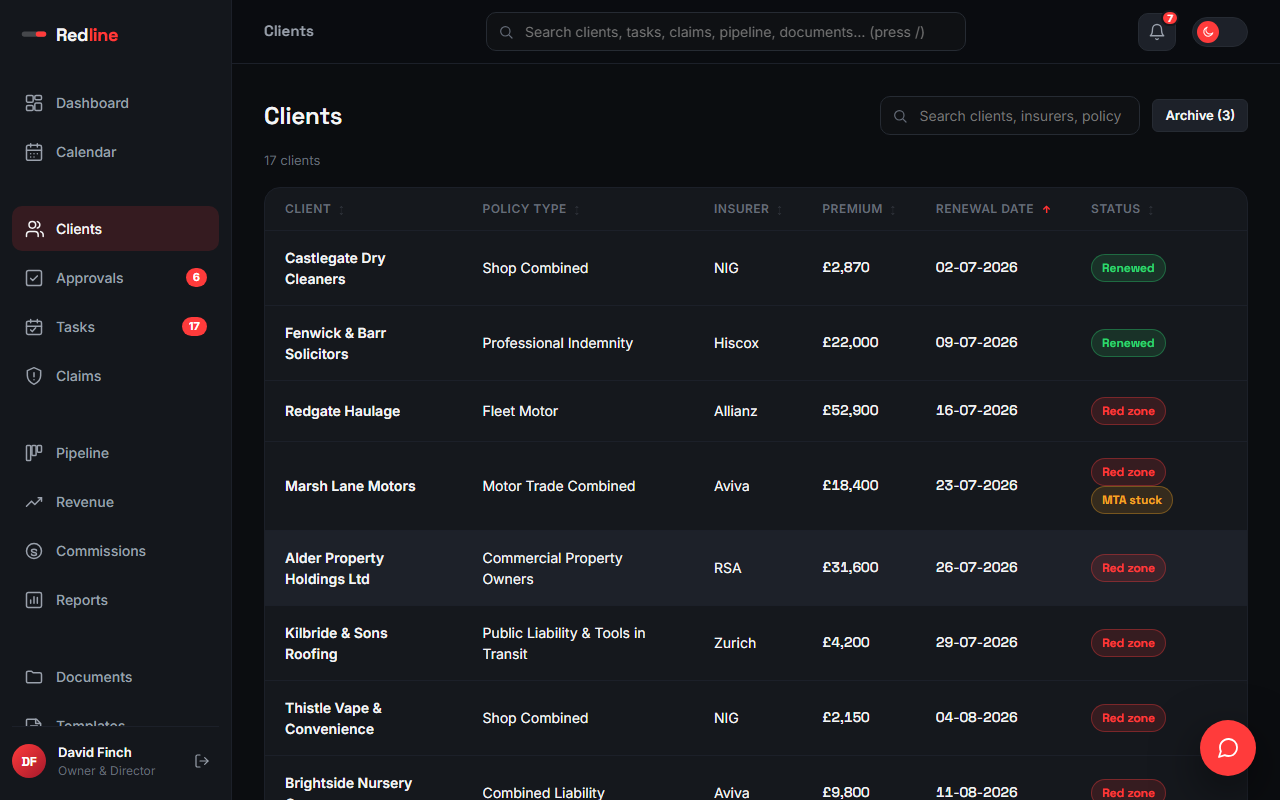Image resolution: width=1280 pixels, height=800 pixels.
Task: Focus the clients search field
Action: coord(1010,116)
